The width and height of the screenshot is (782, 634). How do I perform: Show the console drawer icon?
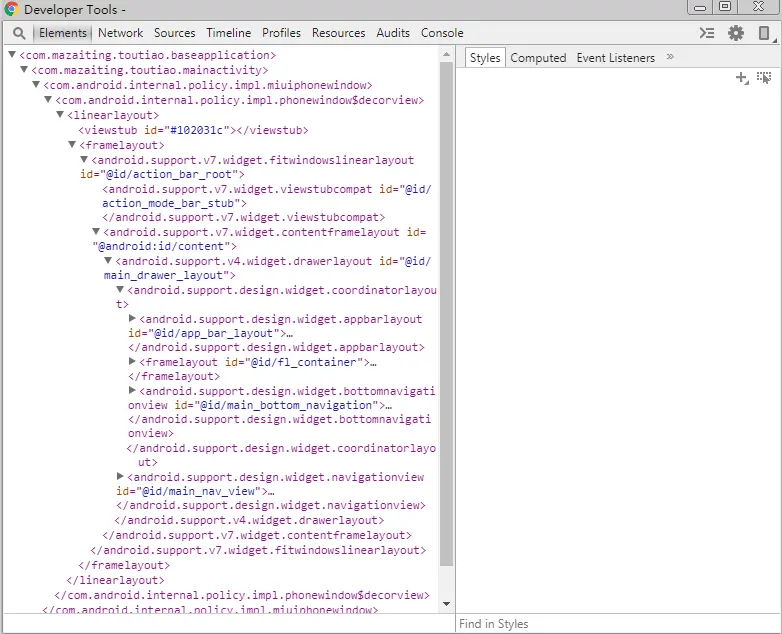click(707, 33)
